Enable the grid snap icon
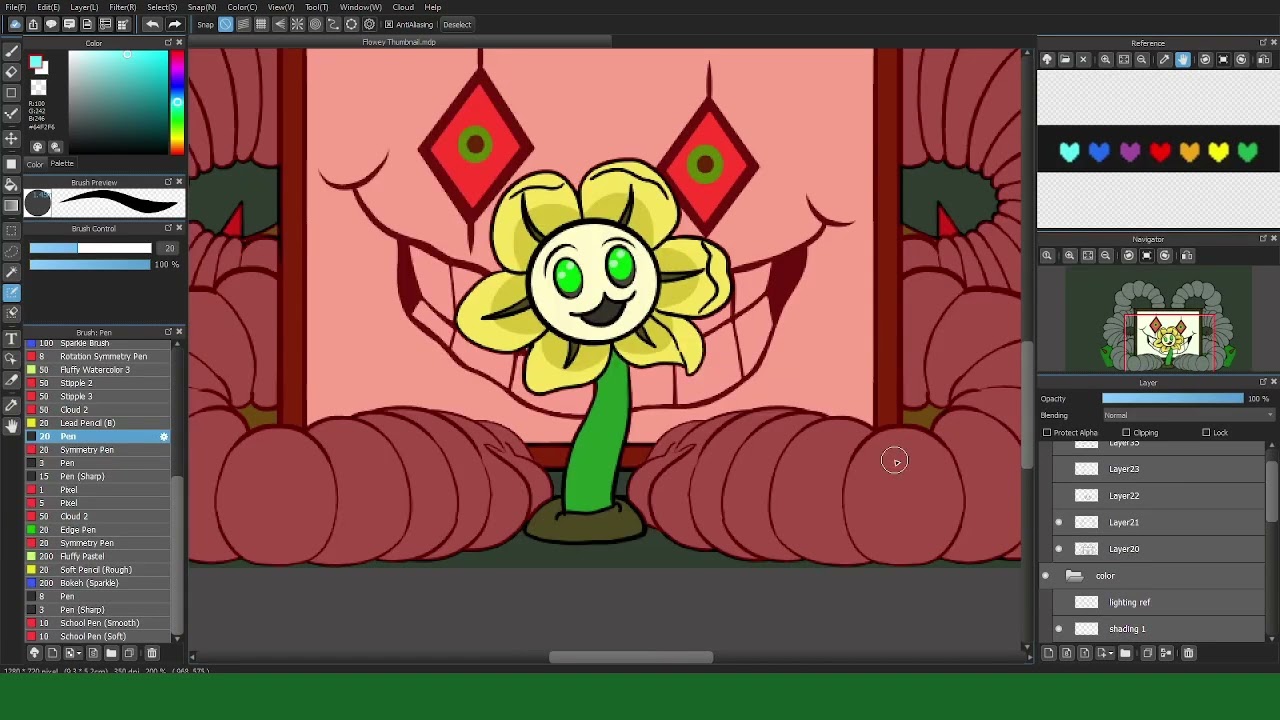The width and height of the screenshot is (1280, 720). tap(261, 24)
